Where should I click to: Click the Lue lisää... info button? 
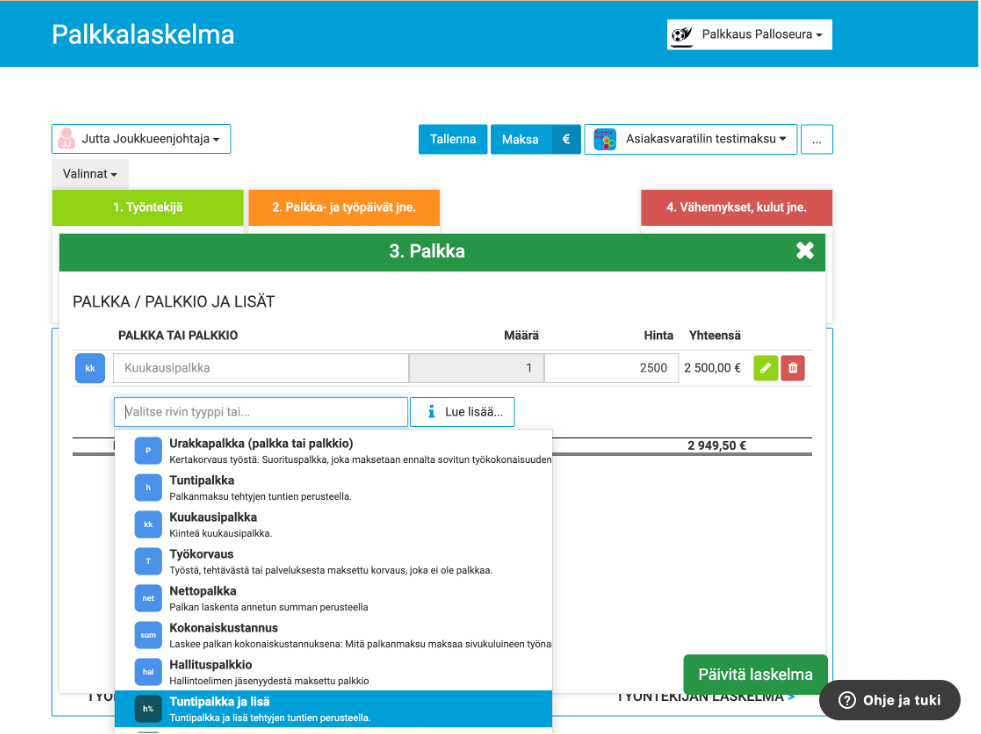point(463,411)
